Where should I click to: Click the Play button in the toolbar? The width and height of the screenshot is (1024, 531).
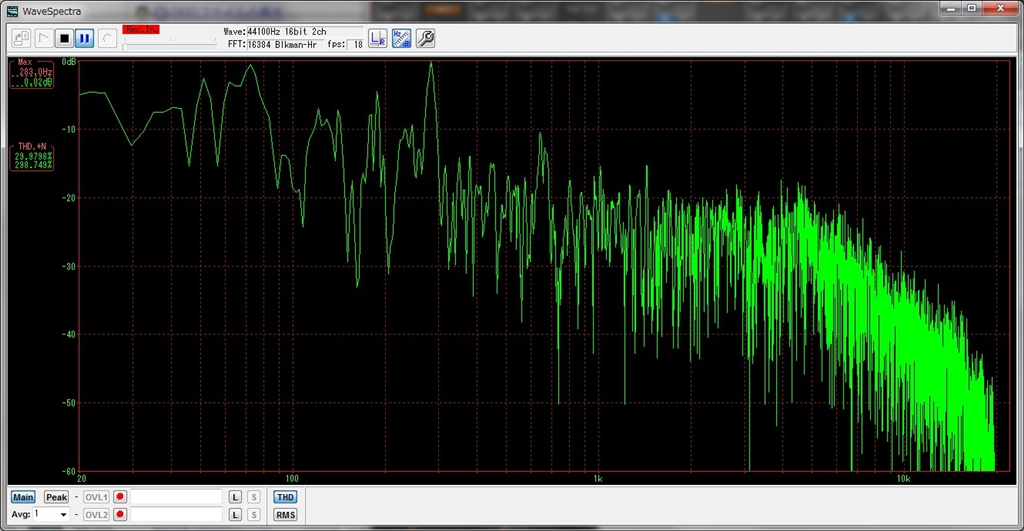(x=43, y=38)
